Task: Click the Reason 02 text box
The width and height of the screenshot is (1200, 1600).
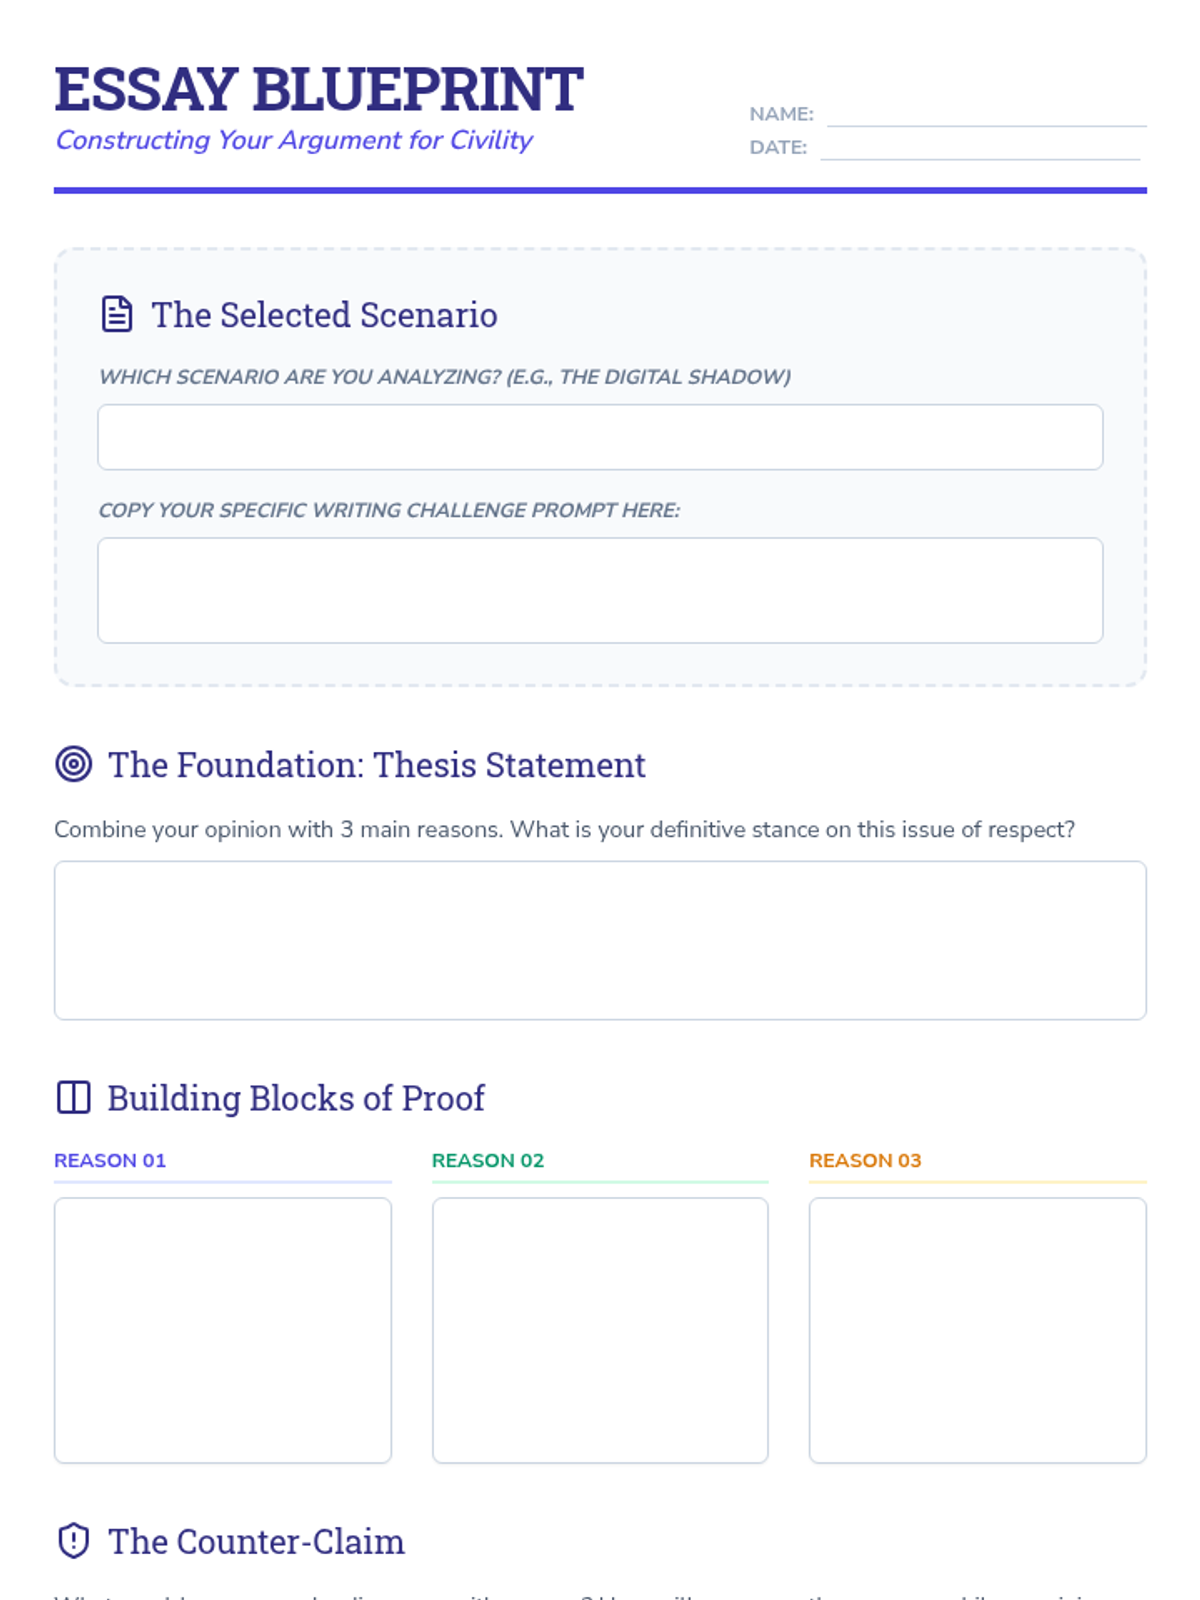Action: (600, 1330)
